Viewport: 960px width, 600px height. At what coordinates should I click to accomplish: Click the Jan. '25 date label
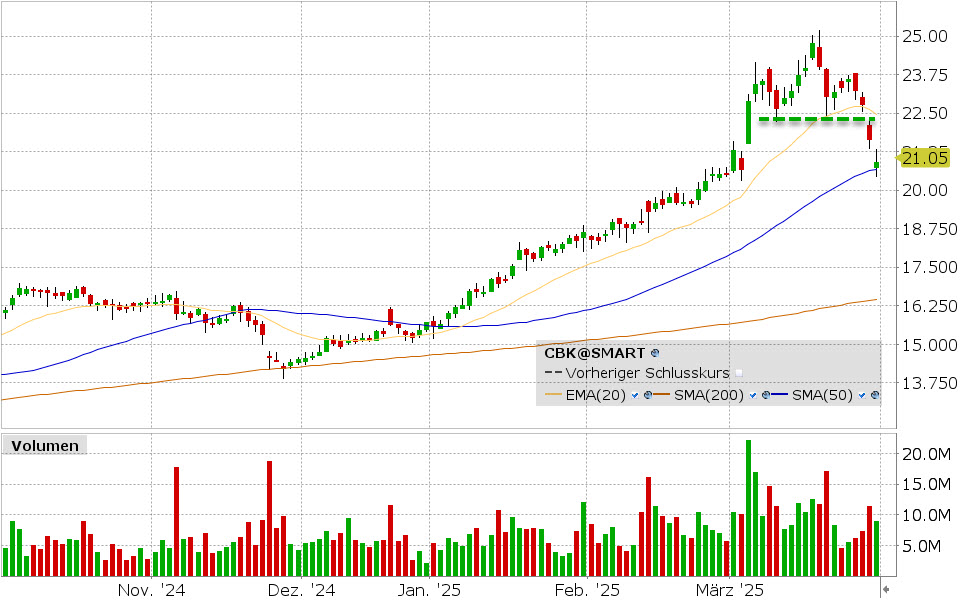tap(429, 590)
